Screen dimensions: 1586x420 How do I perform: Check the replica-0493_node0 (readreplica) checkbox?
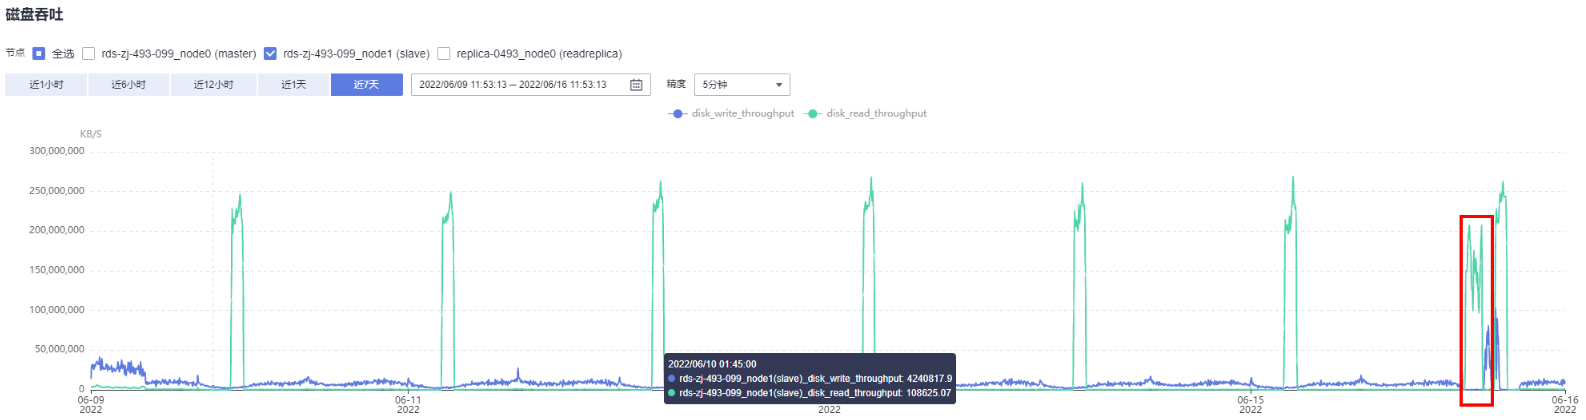(444, 54)
